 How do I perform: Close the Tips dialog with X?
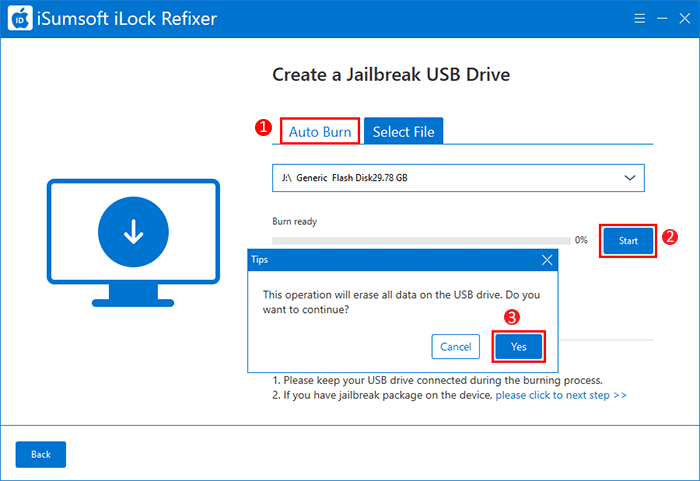pyautogui.click(x=547, y=260)
